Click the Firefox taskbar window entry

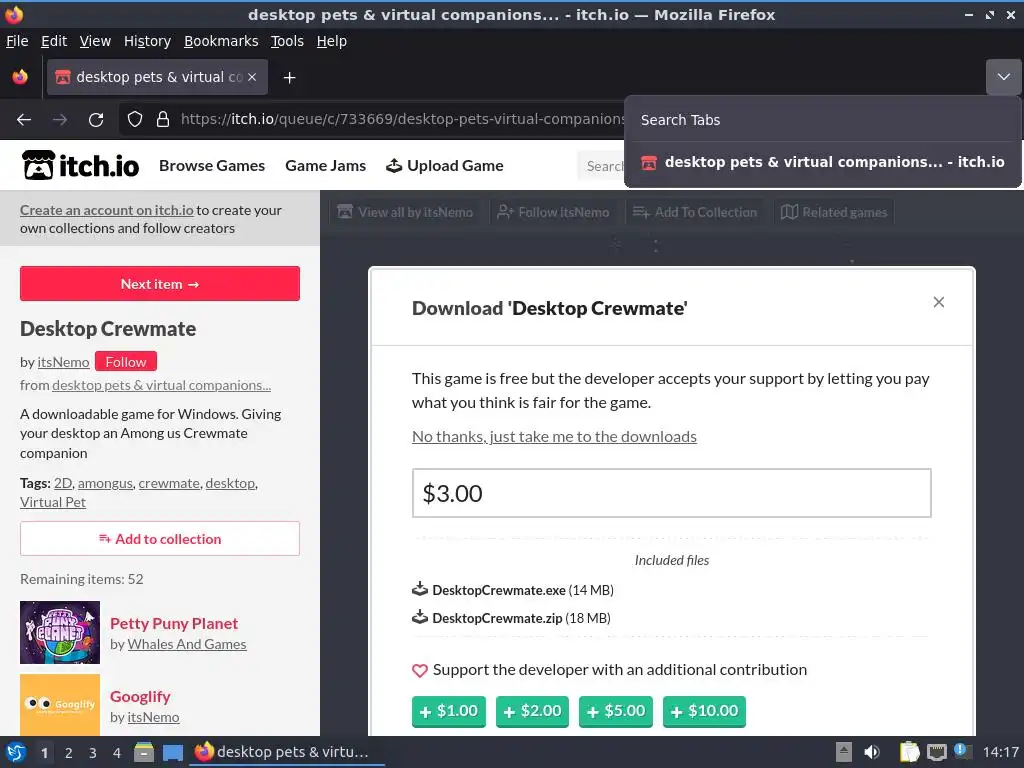coord(287,752)
